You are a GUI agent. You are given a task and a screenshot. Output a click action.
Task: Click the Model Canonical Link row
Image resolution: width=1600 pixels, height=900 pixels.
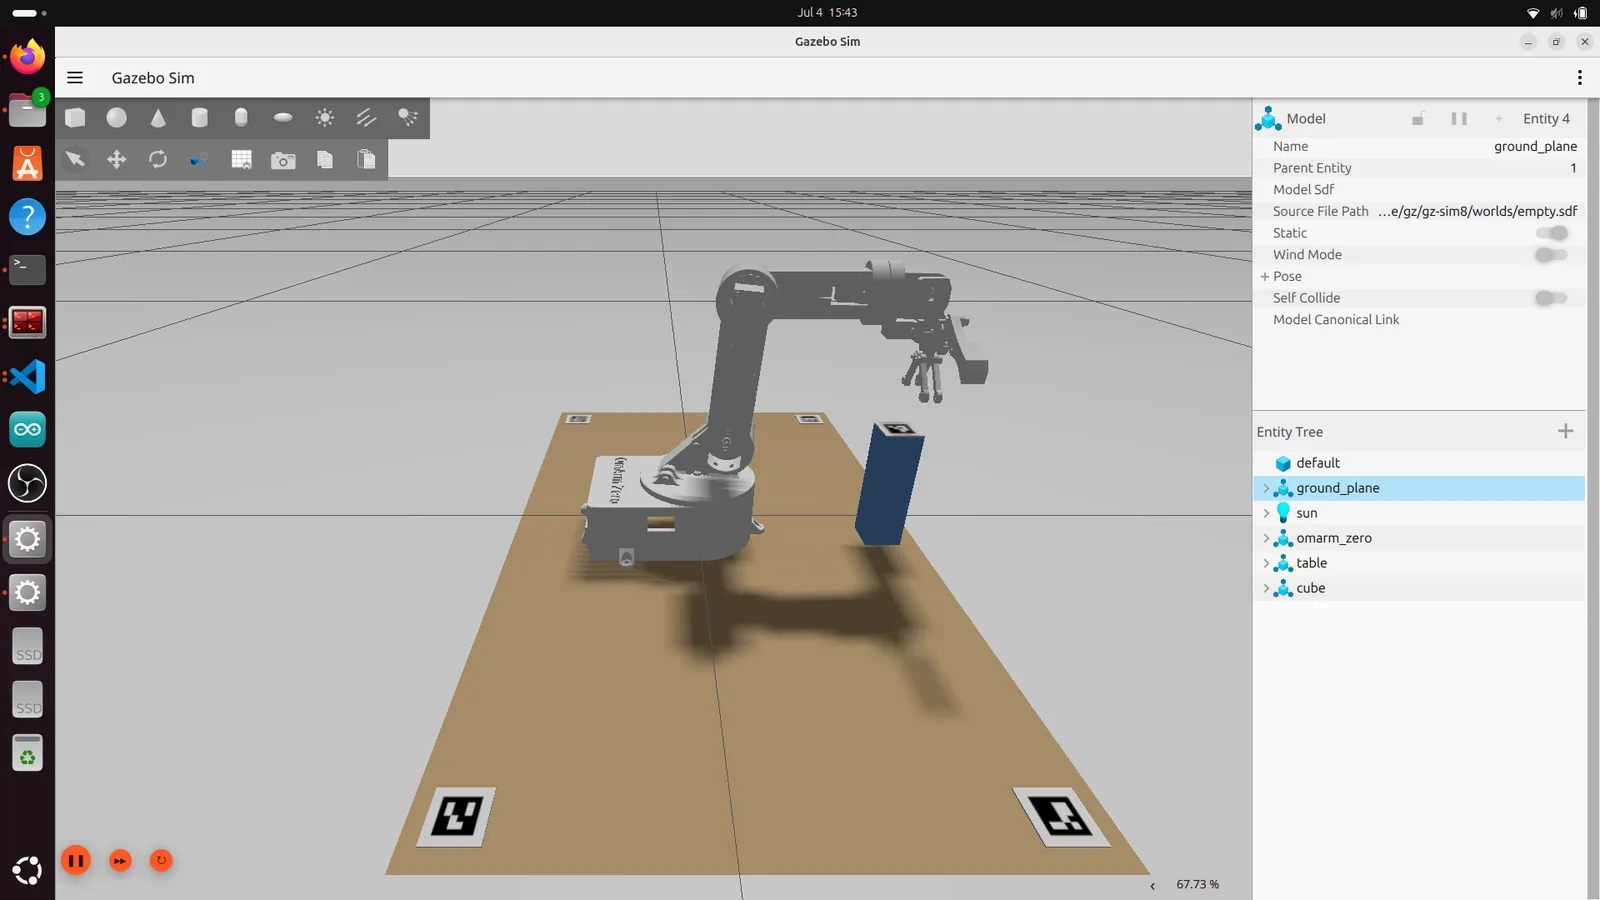coord(1419,320)
